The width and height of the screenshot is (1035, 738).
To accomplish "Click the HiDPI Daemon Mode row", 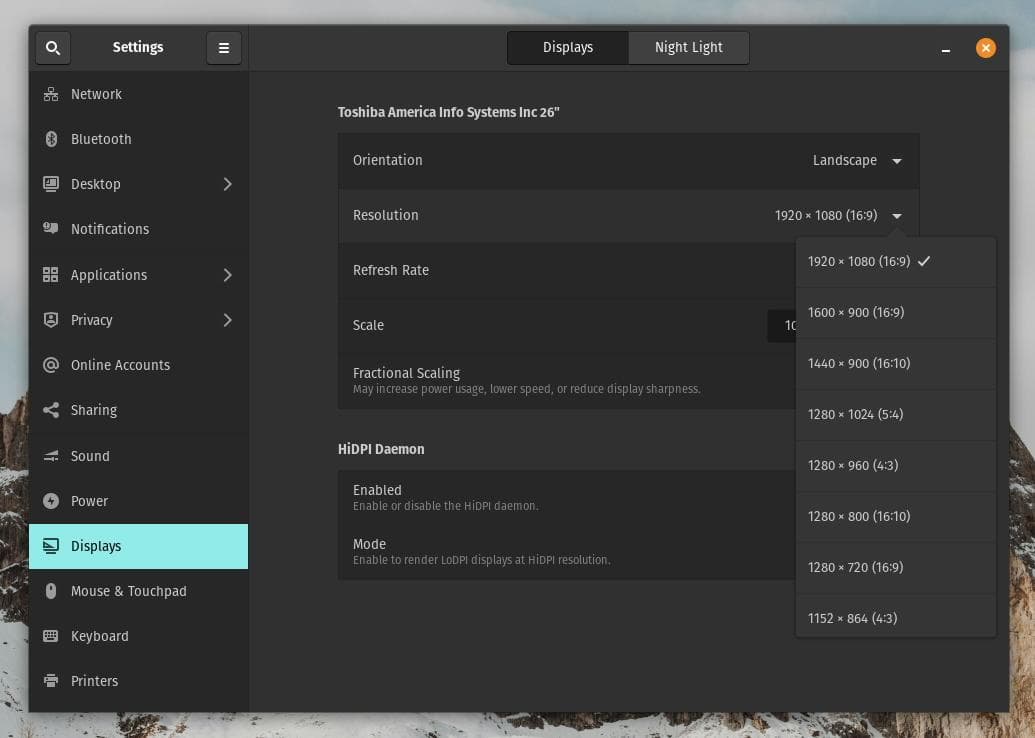I will click(567, 552).
